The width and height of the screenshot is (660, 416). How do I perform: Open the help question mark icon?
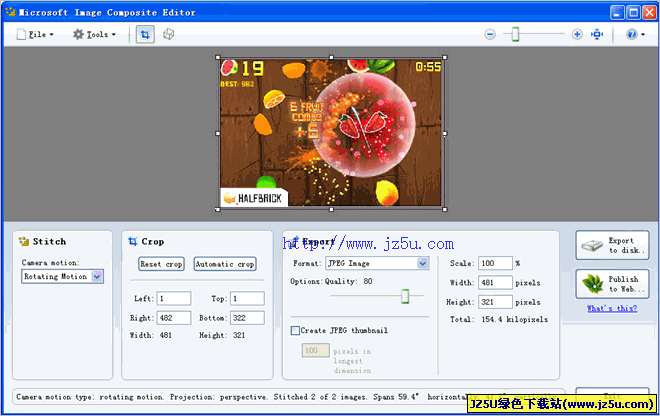click(x=631, y=35)
